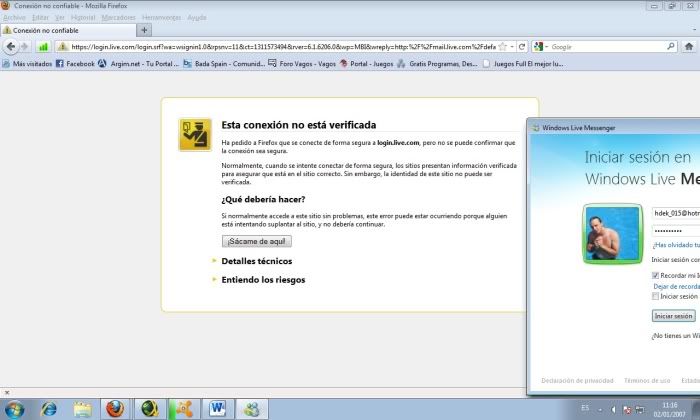Open the Historial menu

(83, 17)
